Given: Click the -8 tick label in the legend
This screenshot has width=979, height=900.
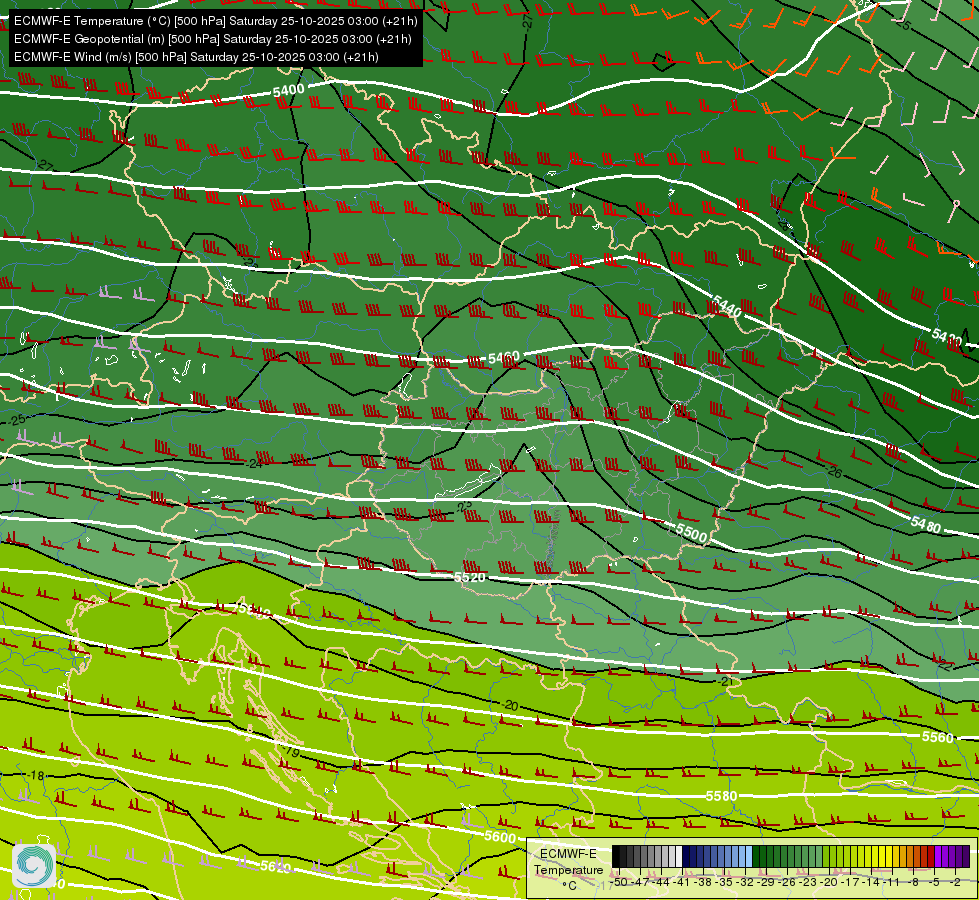Looking at the screenshot, I should (x=913, y=882).
